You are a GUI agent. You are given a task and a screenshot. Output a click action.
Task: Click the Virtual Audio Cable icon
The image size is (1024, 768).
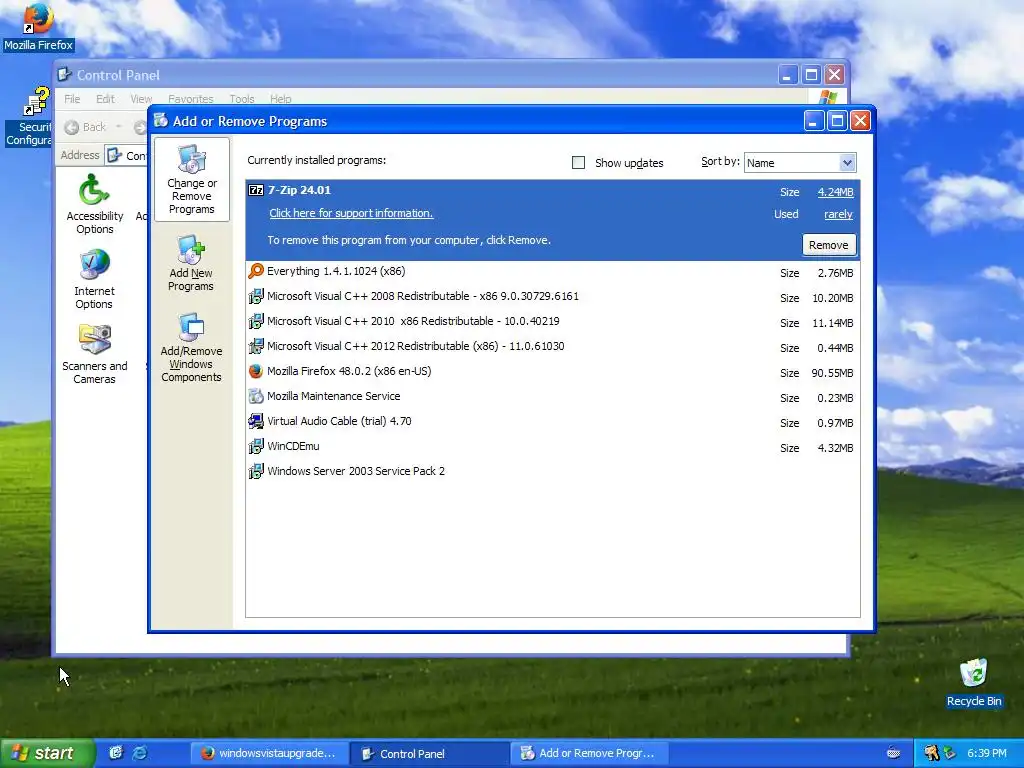click(256, 421)
